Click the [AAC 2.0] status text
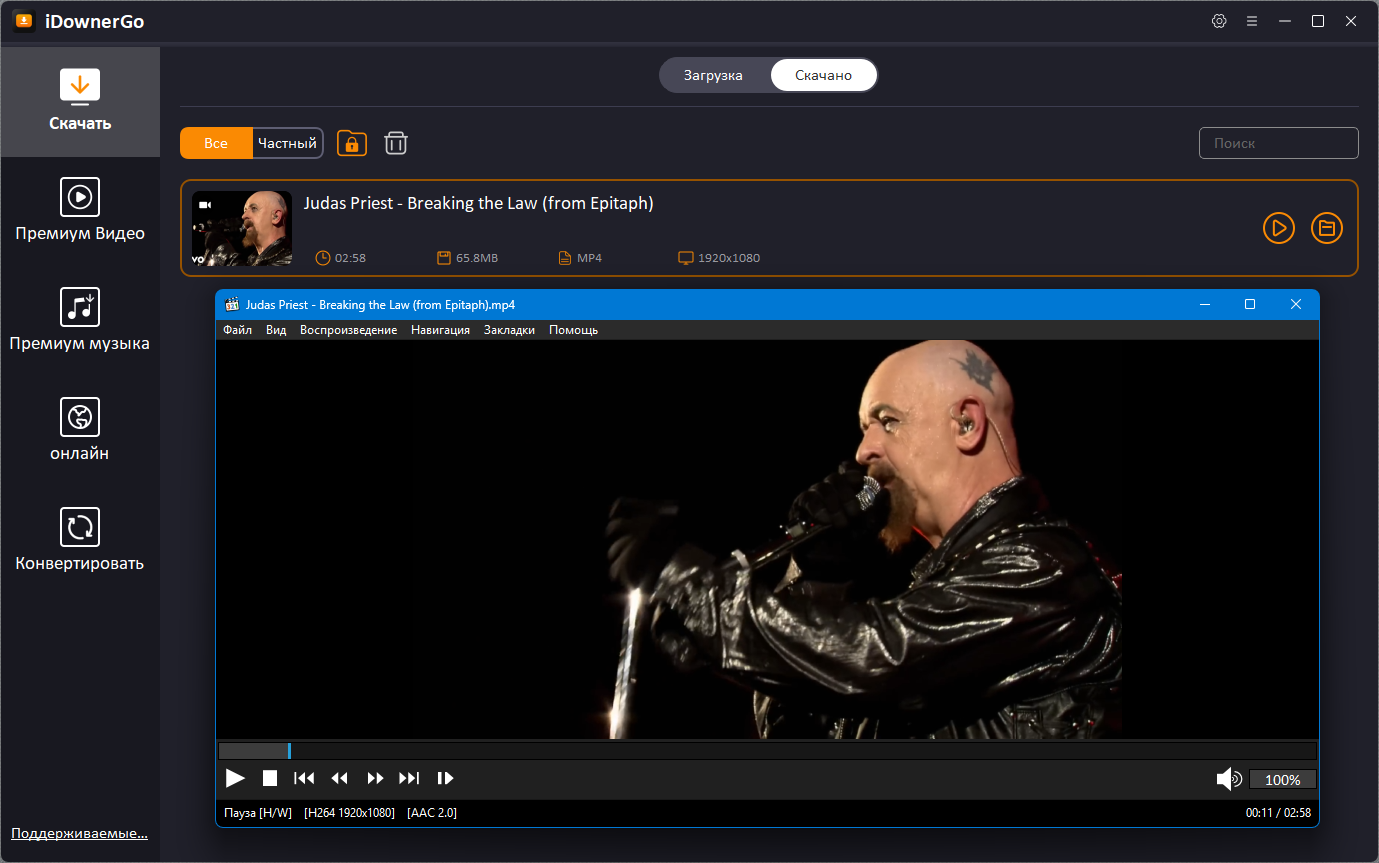 point(432,813)
